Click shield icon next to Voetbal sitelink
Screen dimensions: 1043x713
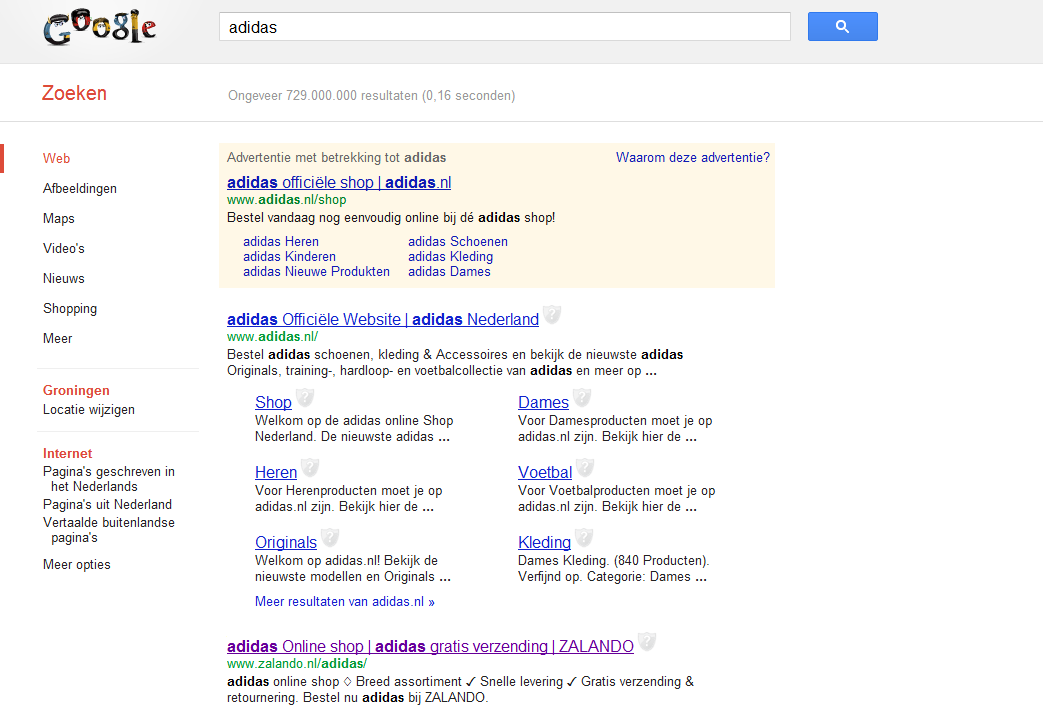click(585, 468)
